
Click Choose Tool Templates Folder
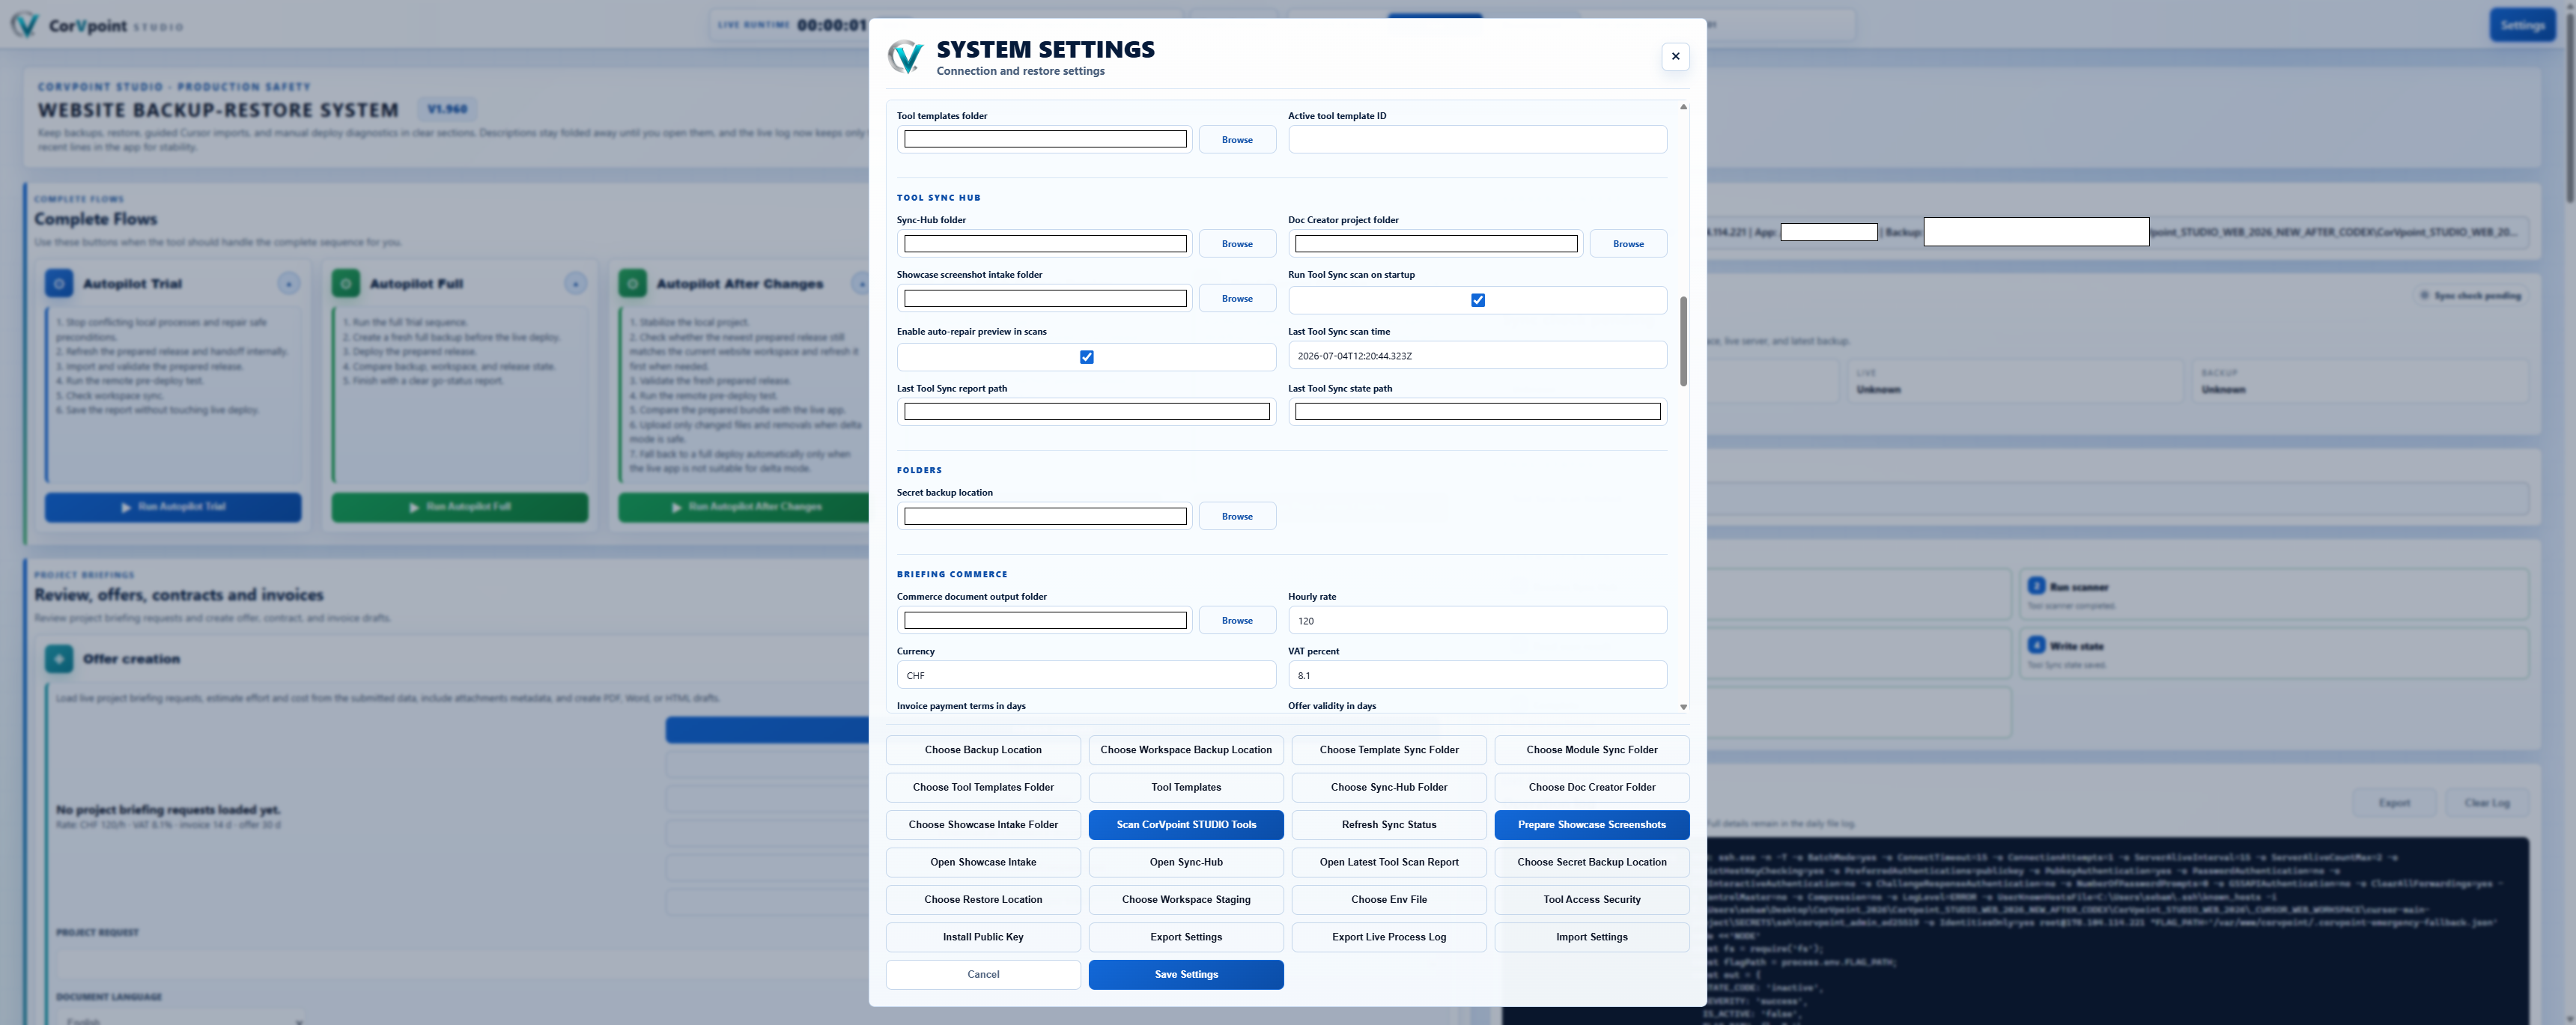983,788
